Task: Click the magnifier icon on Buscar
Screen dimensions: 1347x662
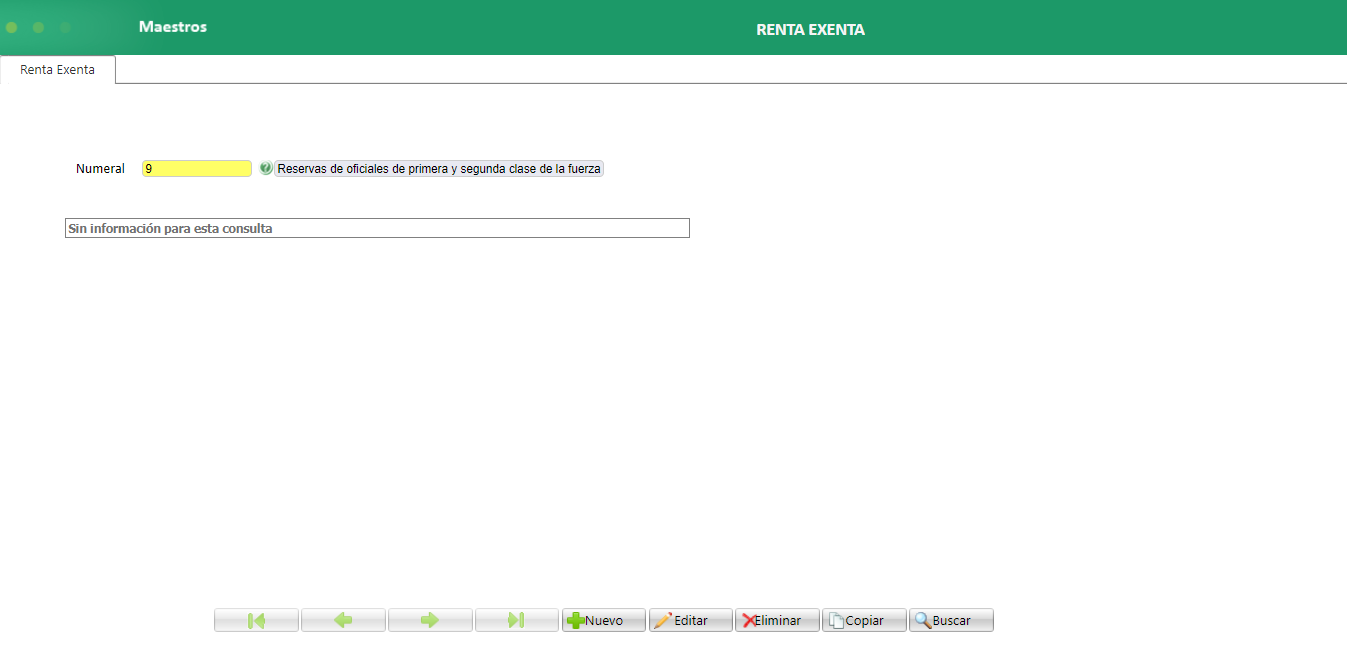Action: pos(923,620)
